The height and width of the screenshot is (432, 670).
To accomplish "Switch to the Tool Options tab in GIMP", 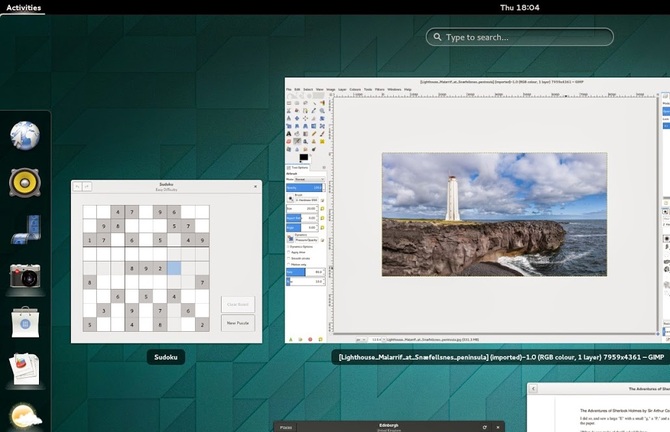I will click(x=297, y=168).
